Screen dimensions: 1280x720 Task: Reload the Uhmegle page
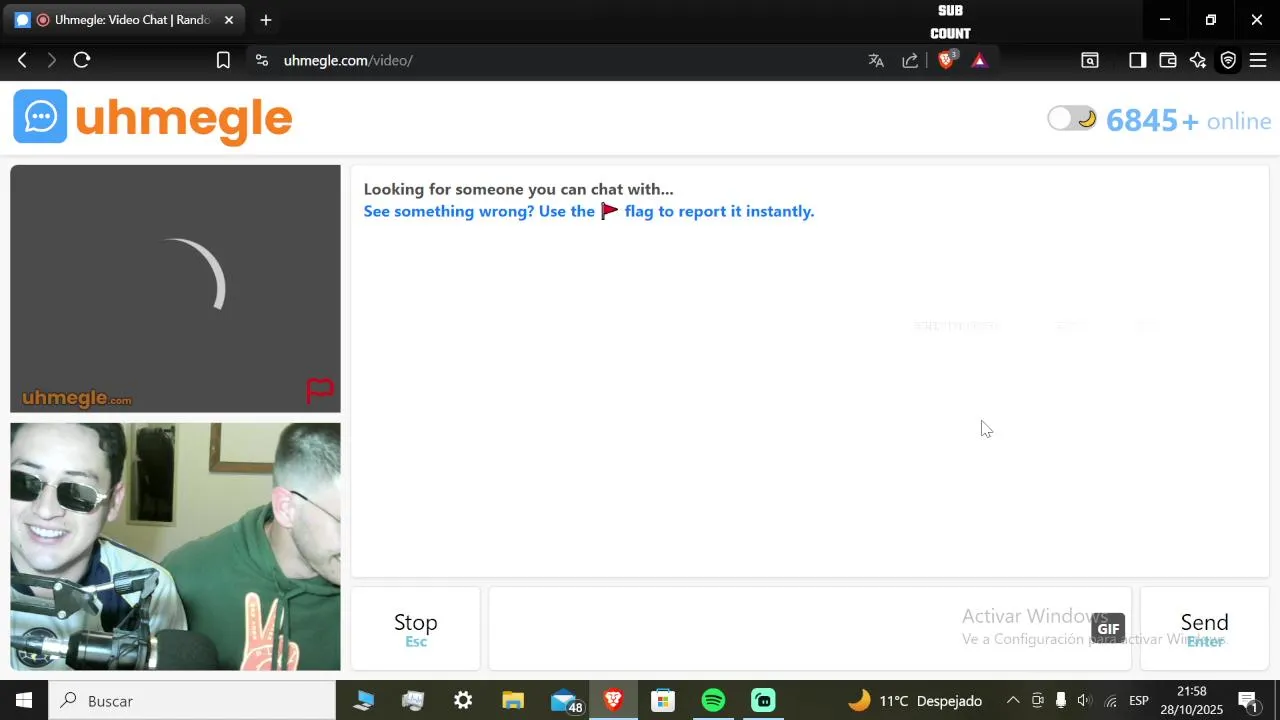[82, 60]
